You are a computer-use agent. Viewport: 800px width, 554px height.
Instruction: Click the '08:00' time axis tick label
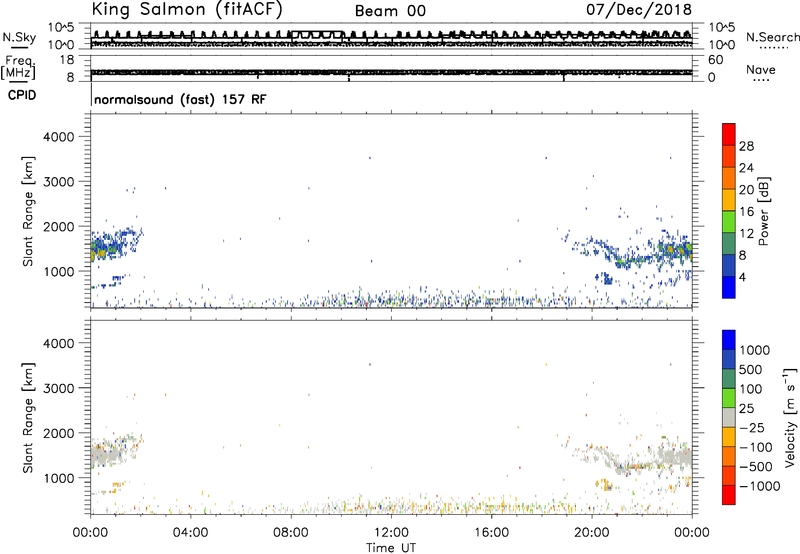[x=291, y=533]
